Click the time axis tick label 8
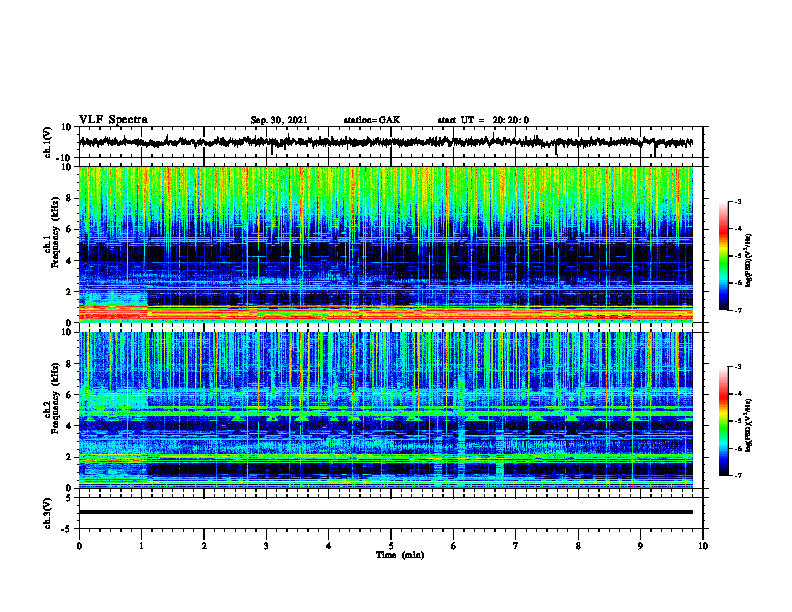Image resolution: width=792 pixels, height=612 pixels. (578, 546)
